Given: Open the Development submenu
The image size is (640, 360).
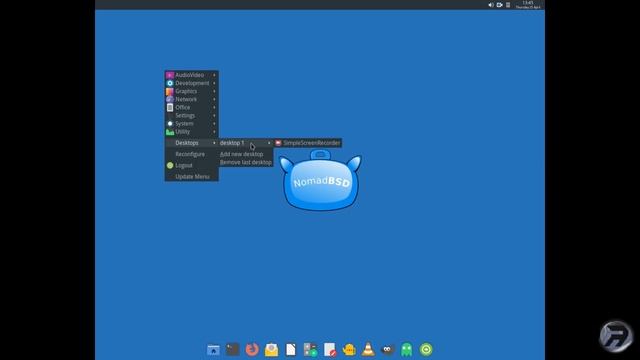Looking at the screenshot, I should pos(191,83).
